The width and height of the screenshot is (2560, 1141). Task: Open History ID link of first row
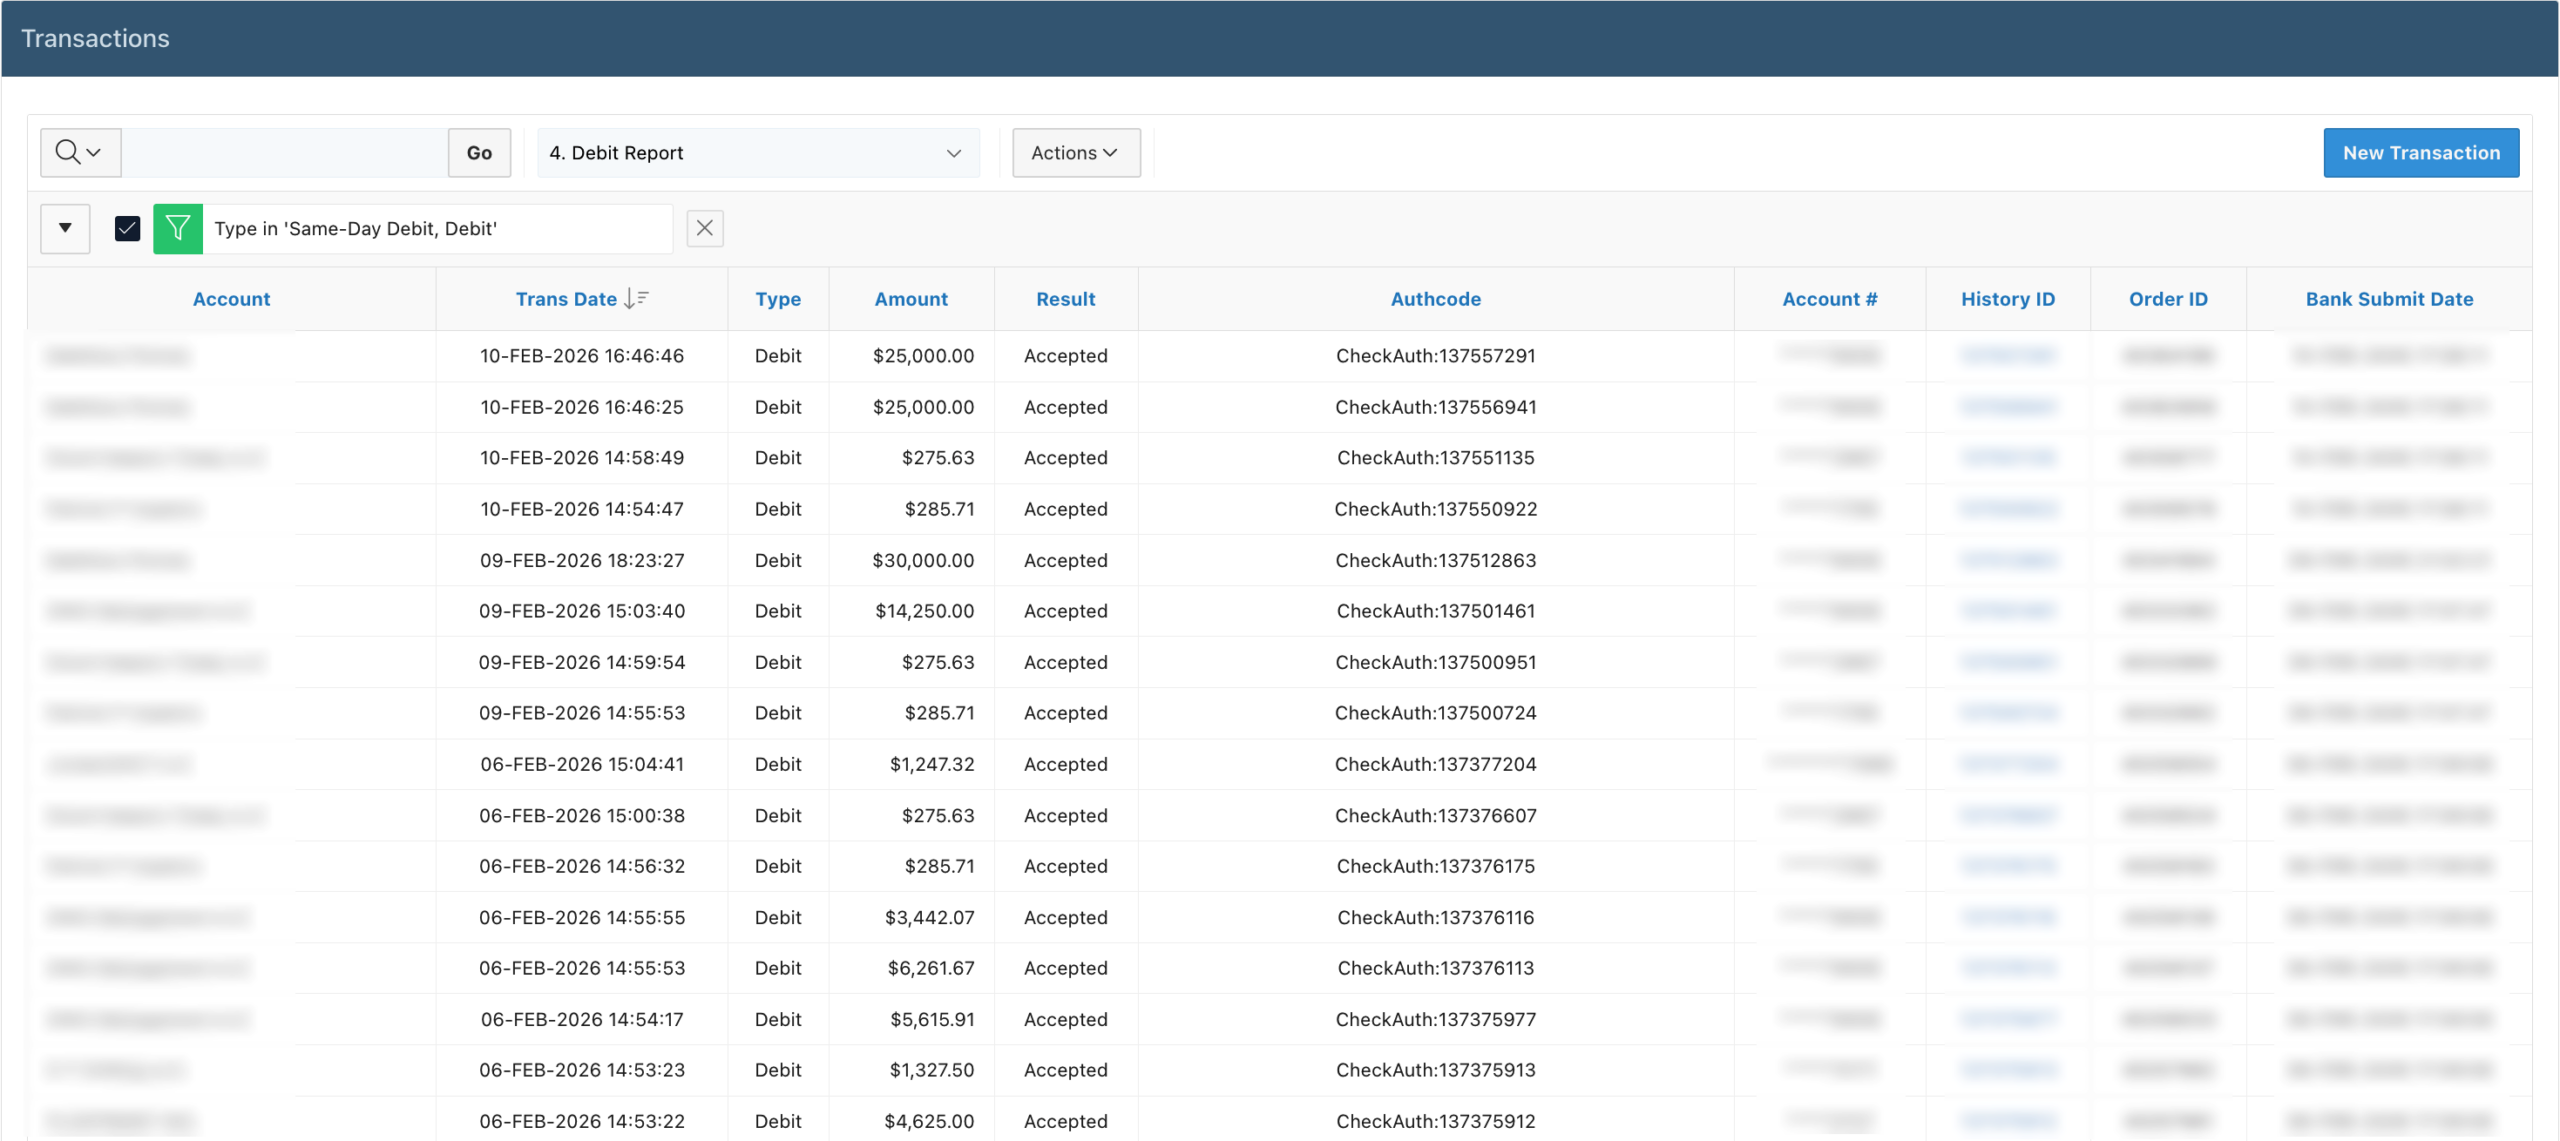2007,356
